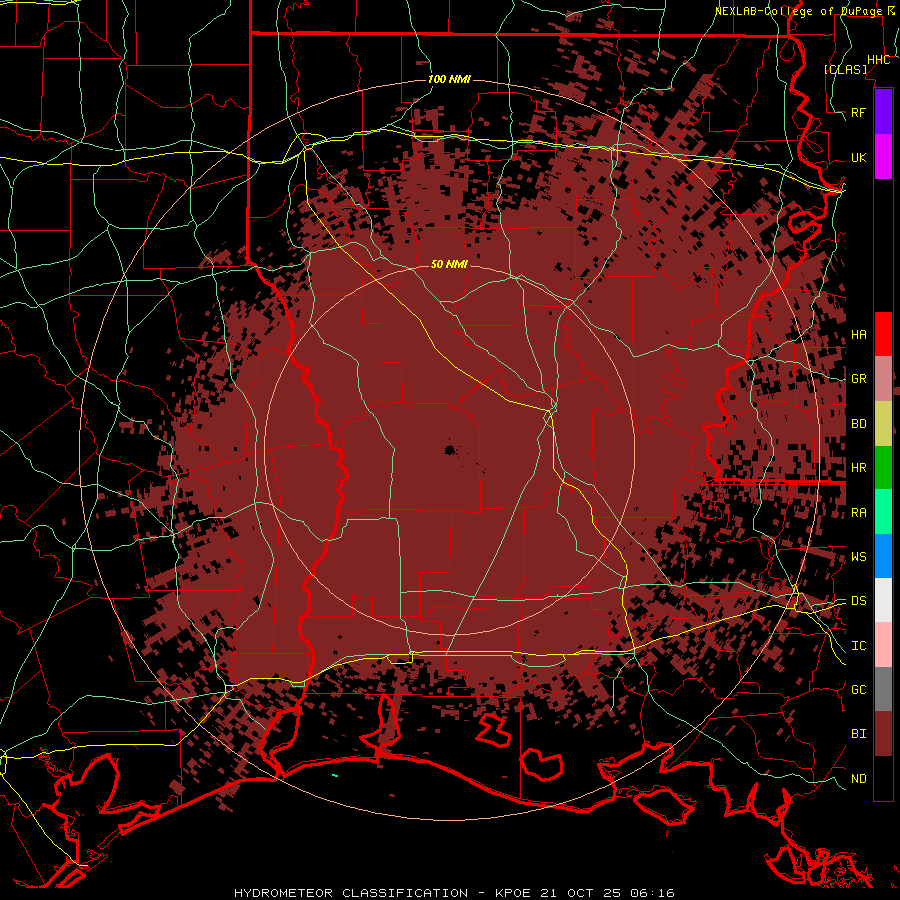Click the [CLAS] legend heading
This screenshot has width=900, height=900.
845,69
